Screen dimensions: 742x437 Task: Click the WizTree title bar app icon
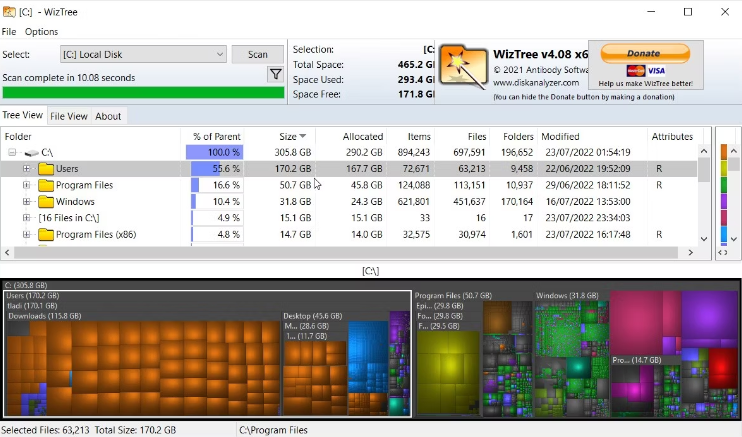9,12
